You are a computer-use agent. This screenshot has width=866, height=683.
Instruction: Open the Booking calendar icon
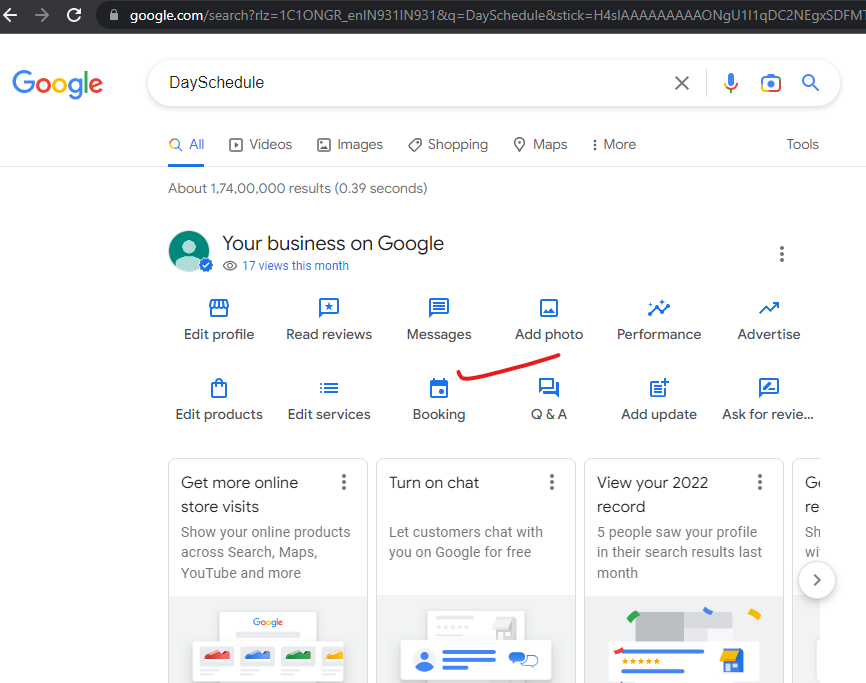tap(438, 389)
